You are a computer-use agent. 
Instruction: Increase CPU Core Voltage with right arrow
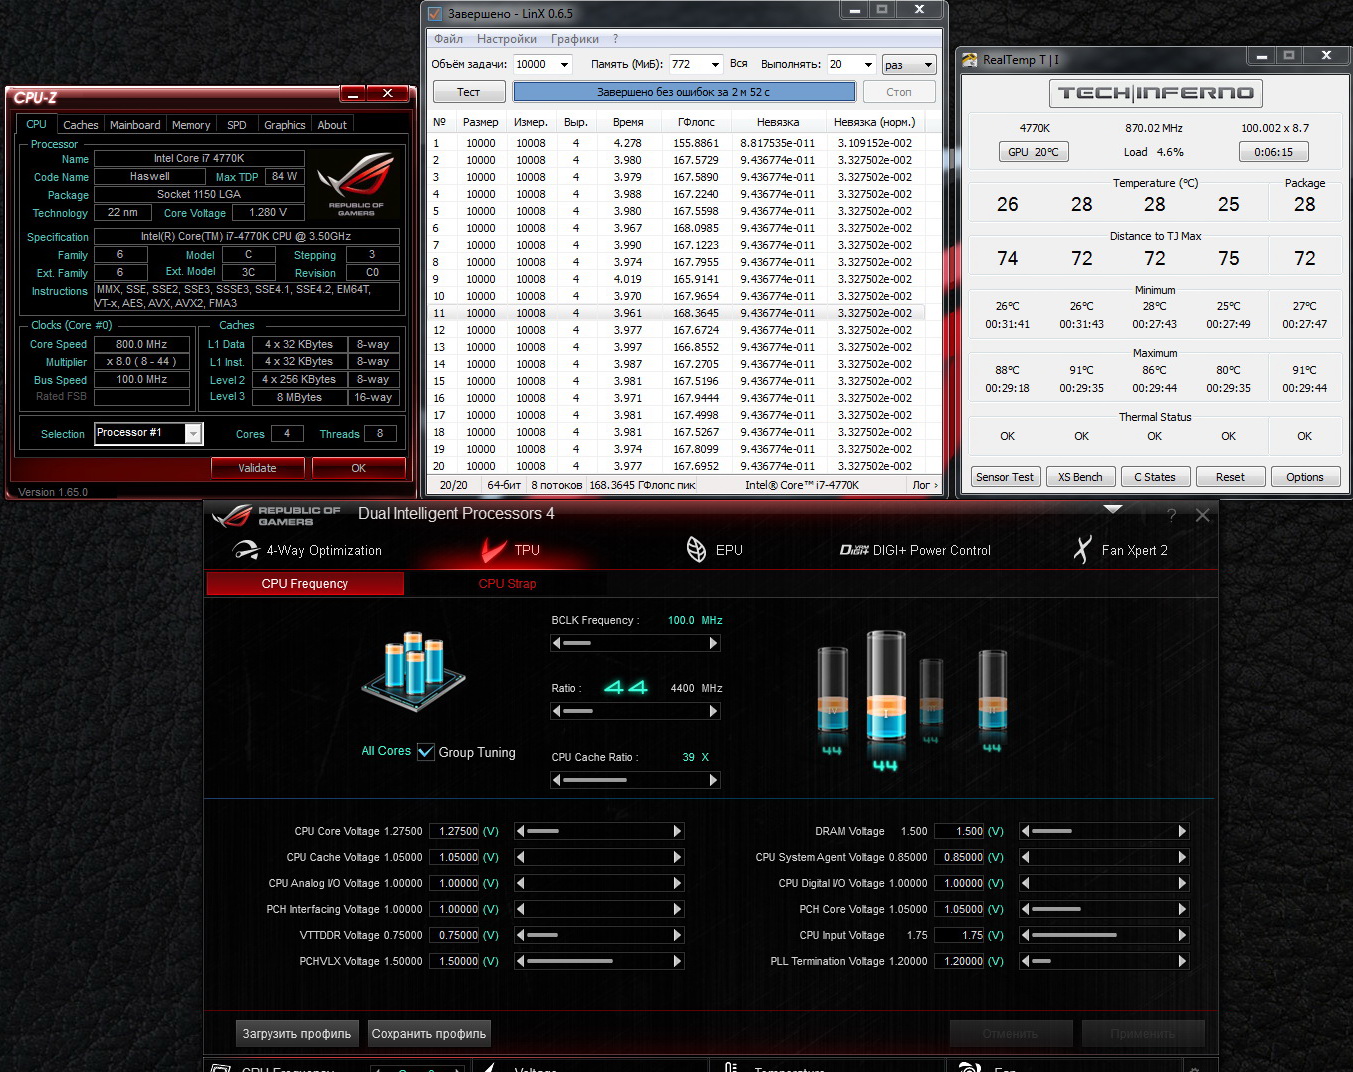[677, 831]
